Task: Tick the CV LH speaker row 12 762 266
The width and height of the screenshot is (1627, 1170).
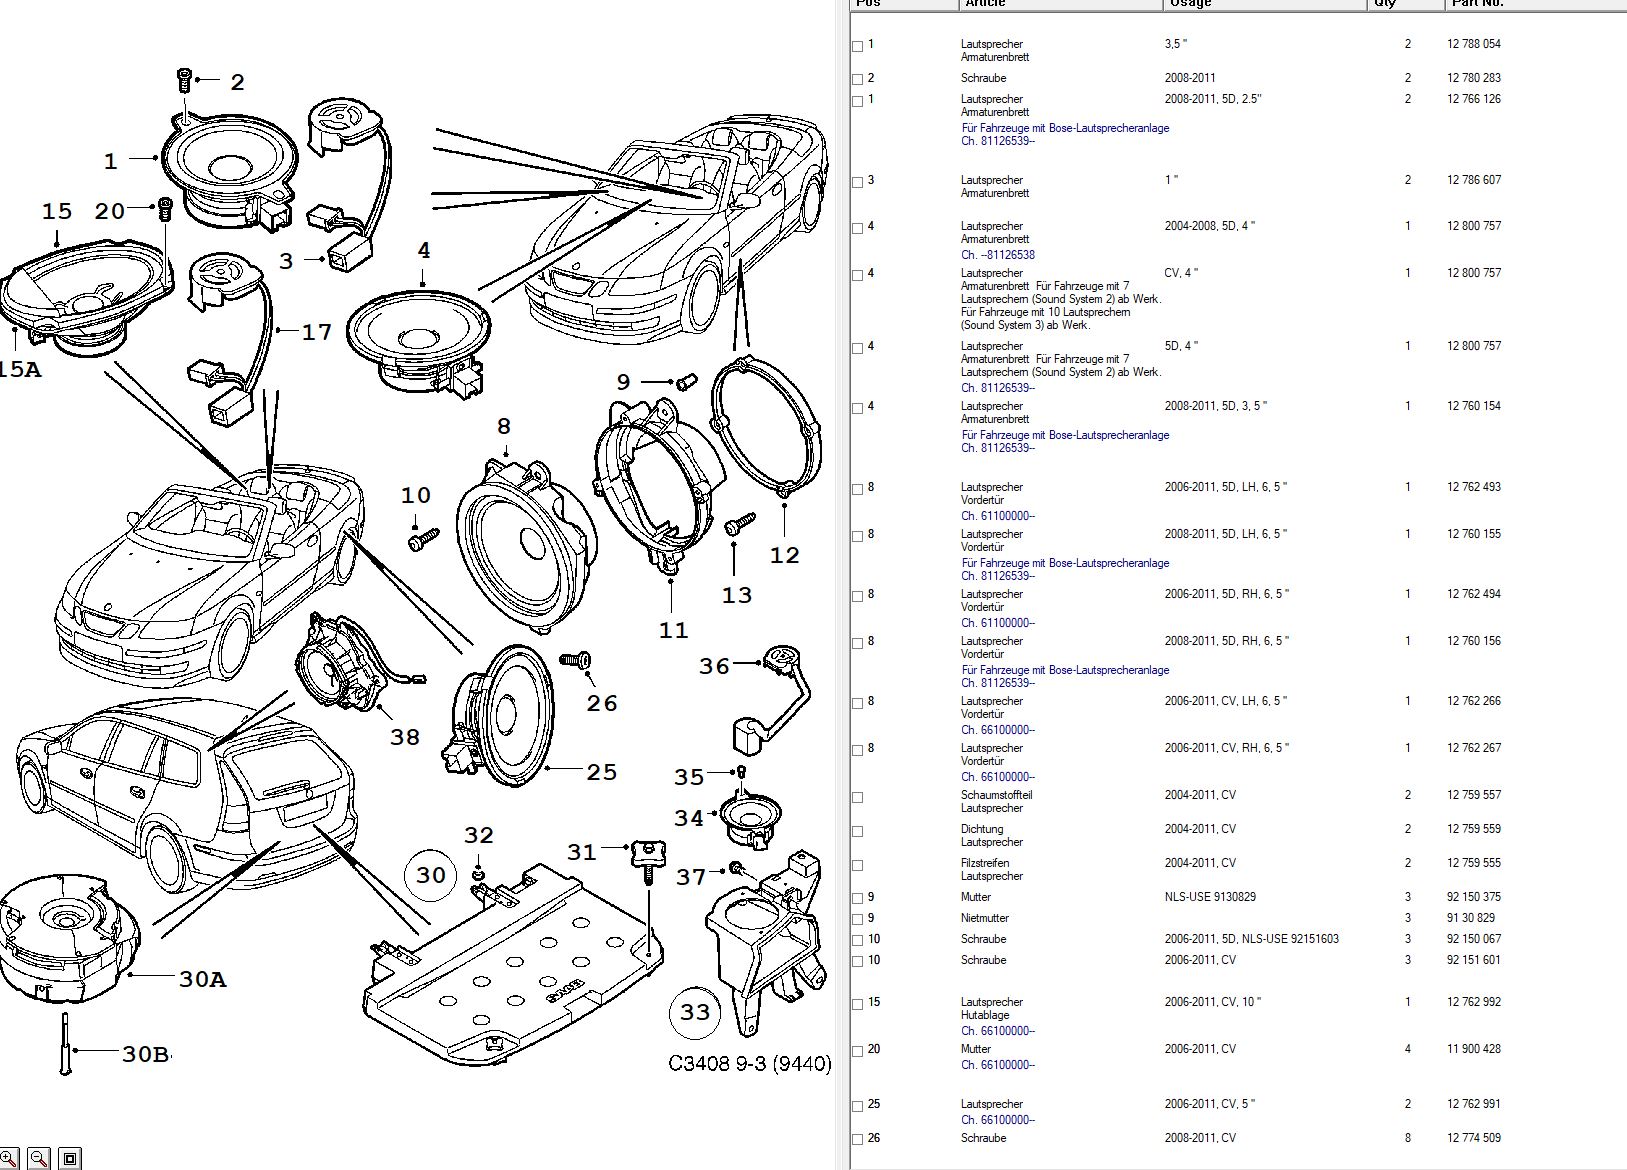Action: 857,703
